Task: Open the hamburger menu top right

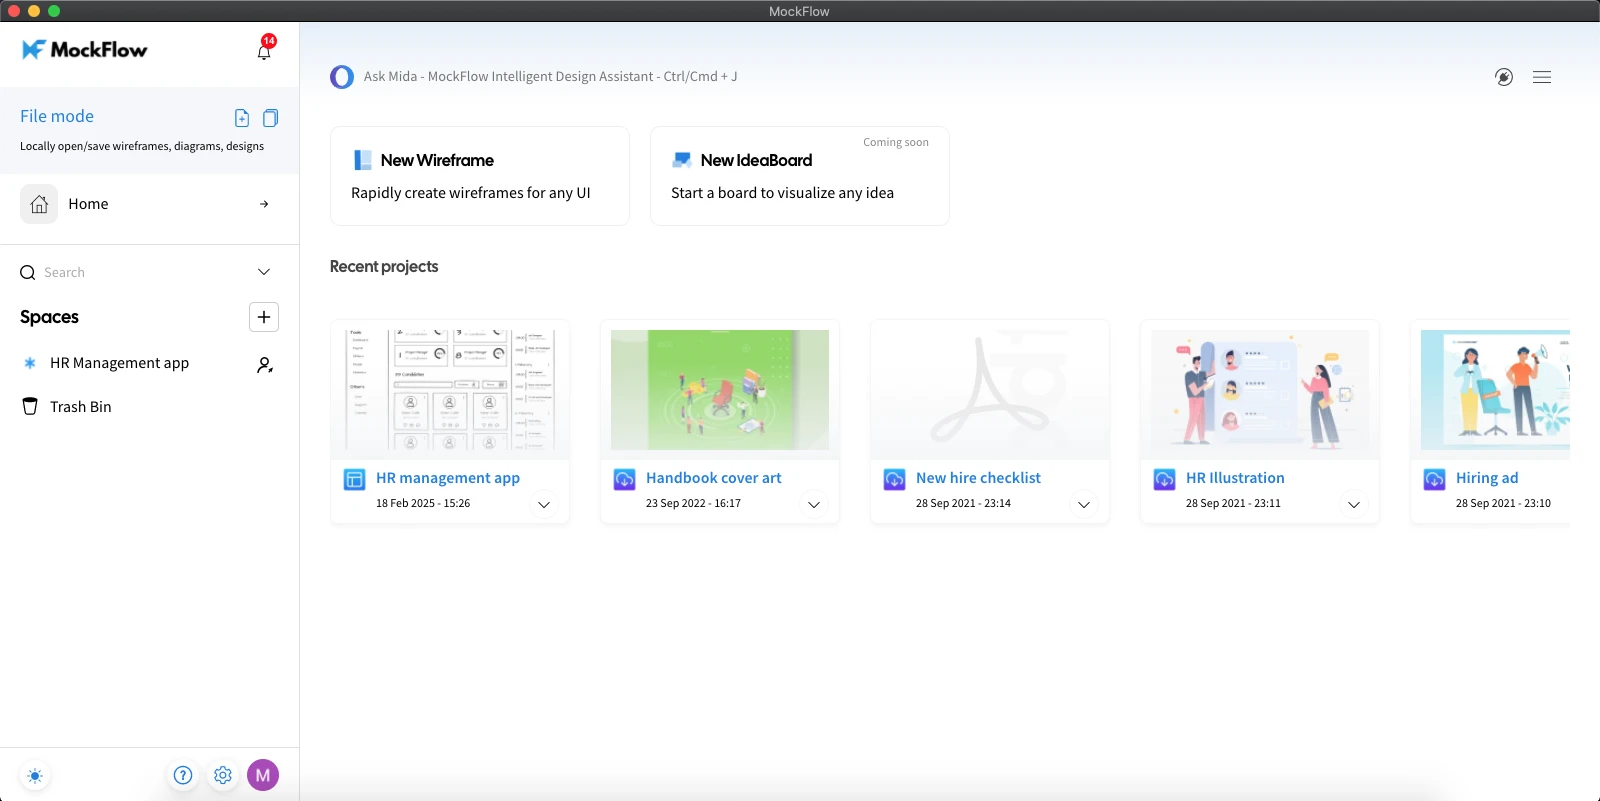Action: (1542, 77)
